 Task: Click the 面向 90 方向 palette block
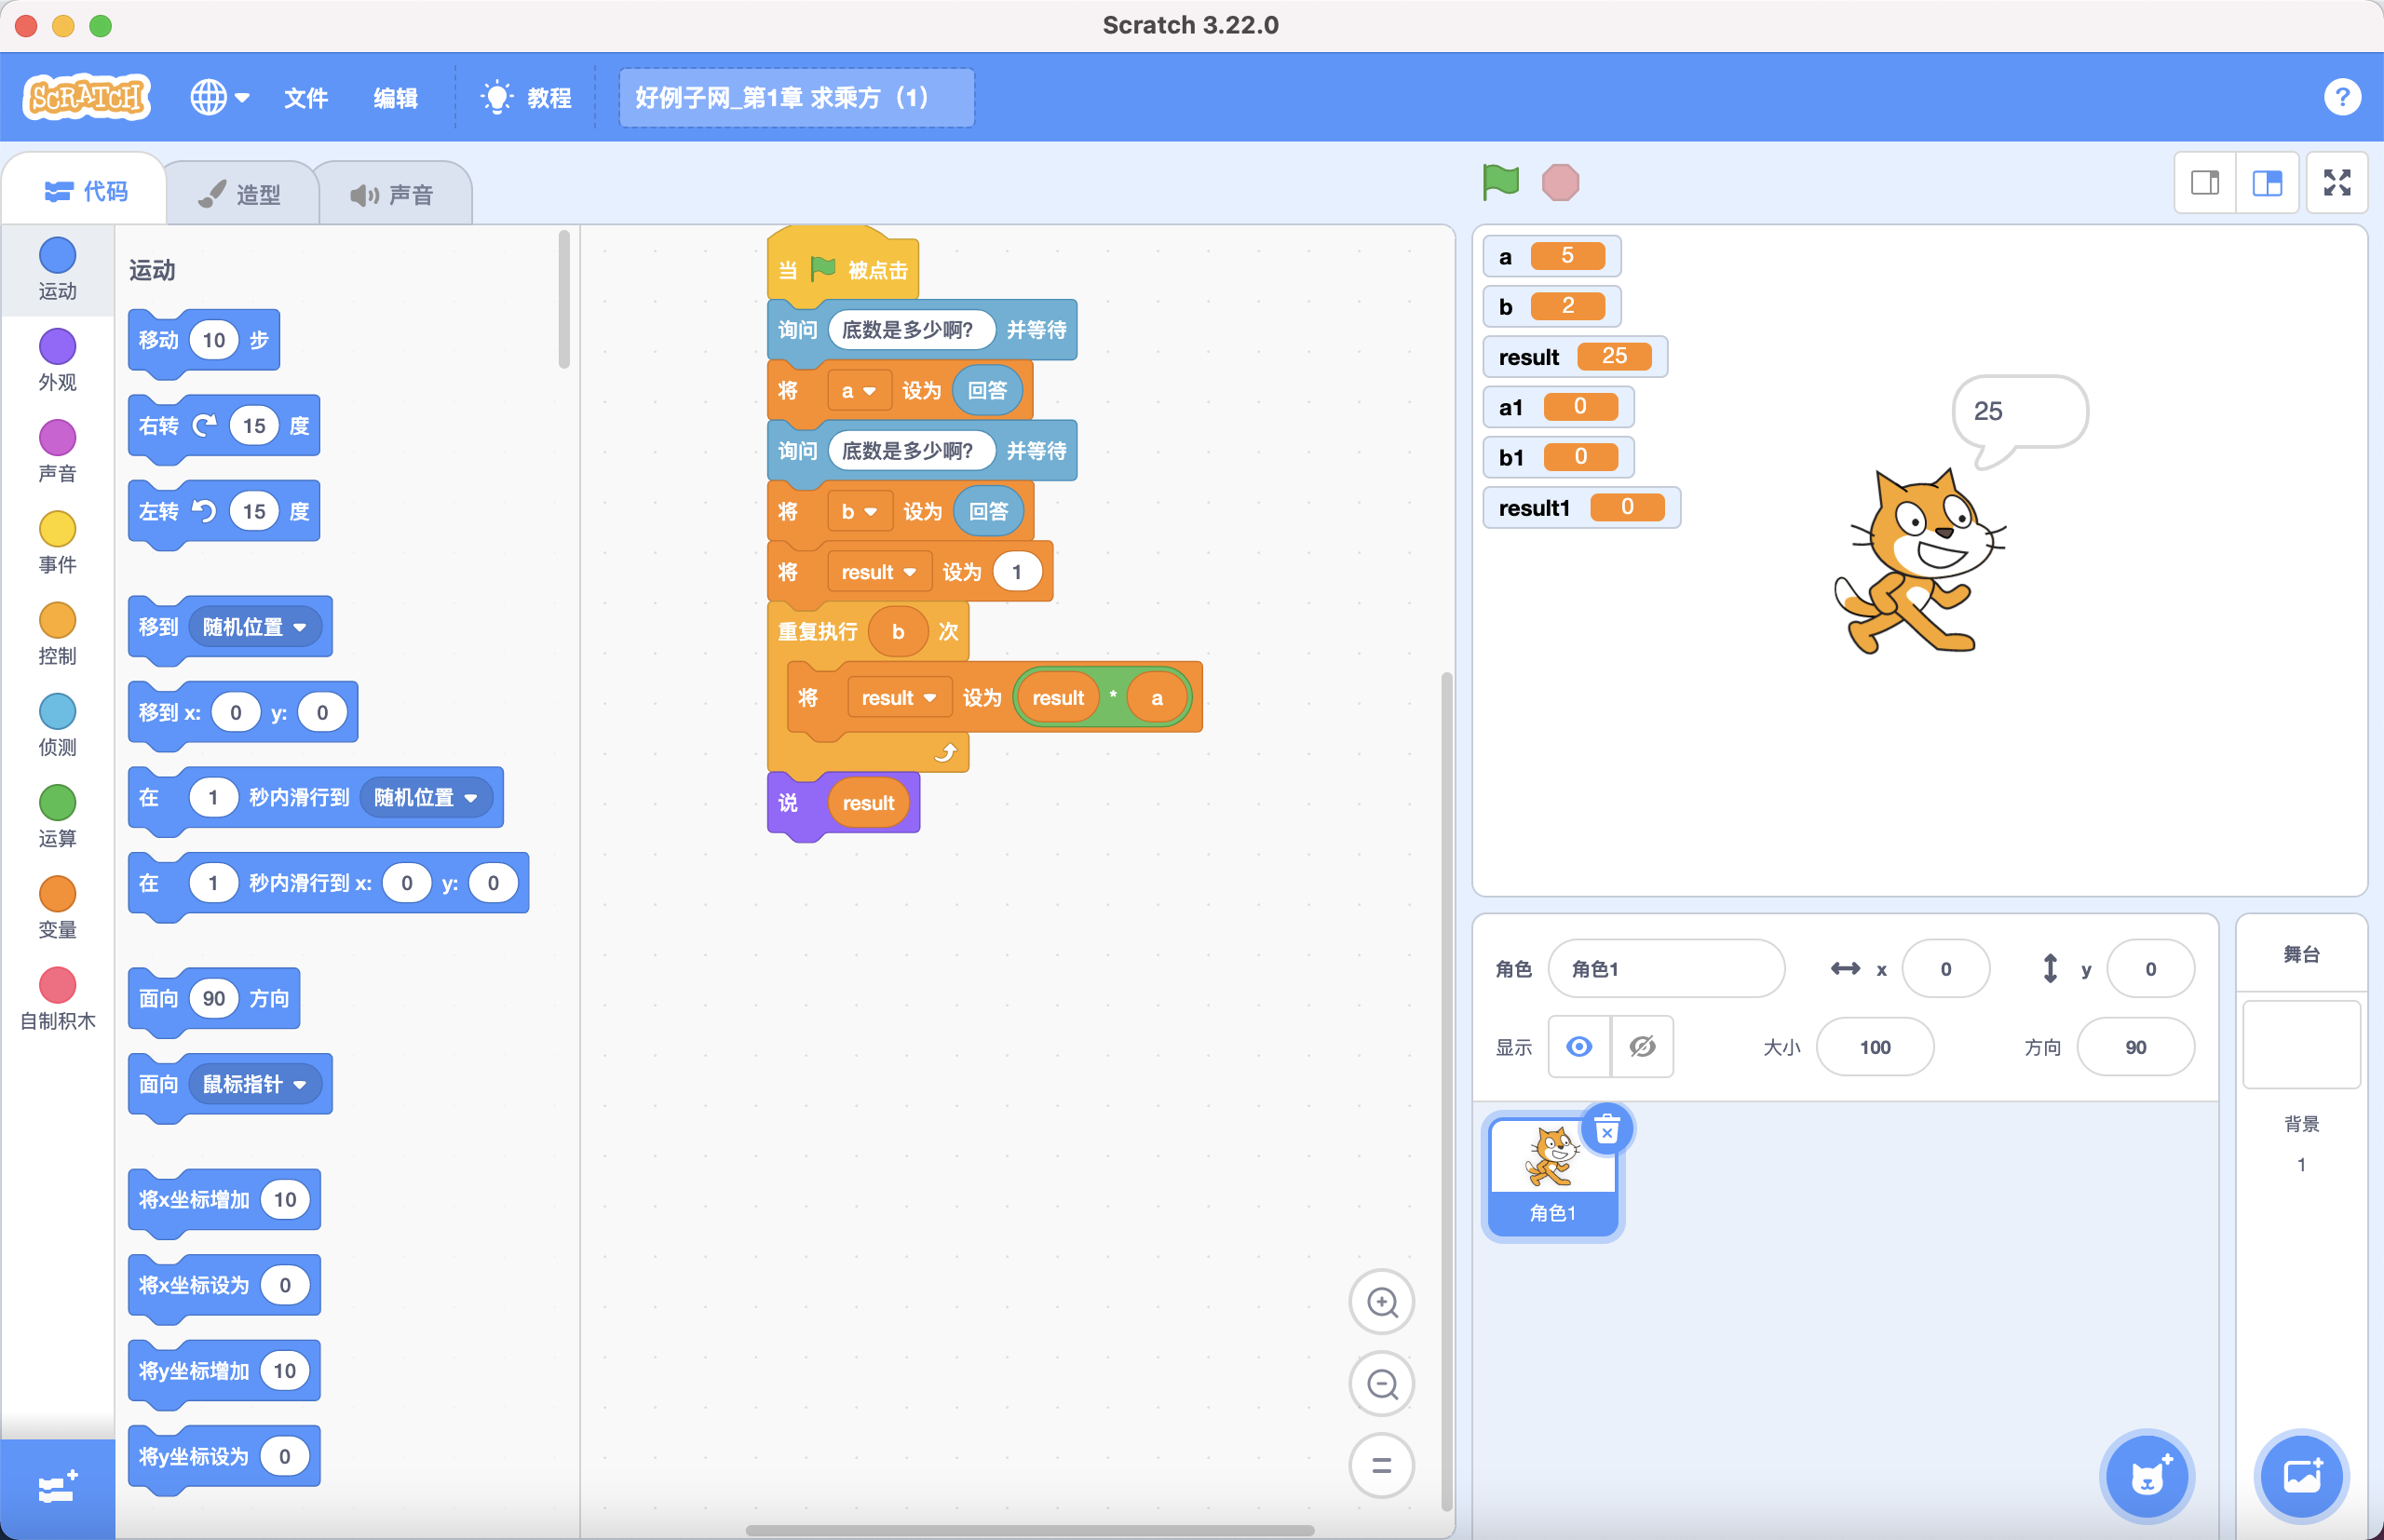click(x=213, y=998)
